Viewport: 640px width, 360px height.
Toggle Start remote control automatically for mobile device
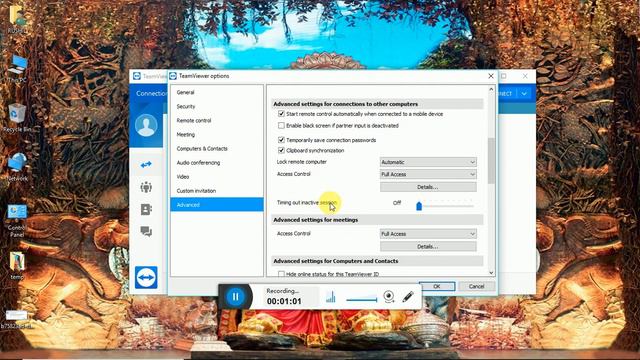(x=281, y=114)
